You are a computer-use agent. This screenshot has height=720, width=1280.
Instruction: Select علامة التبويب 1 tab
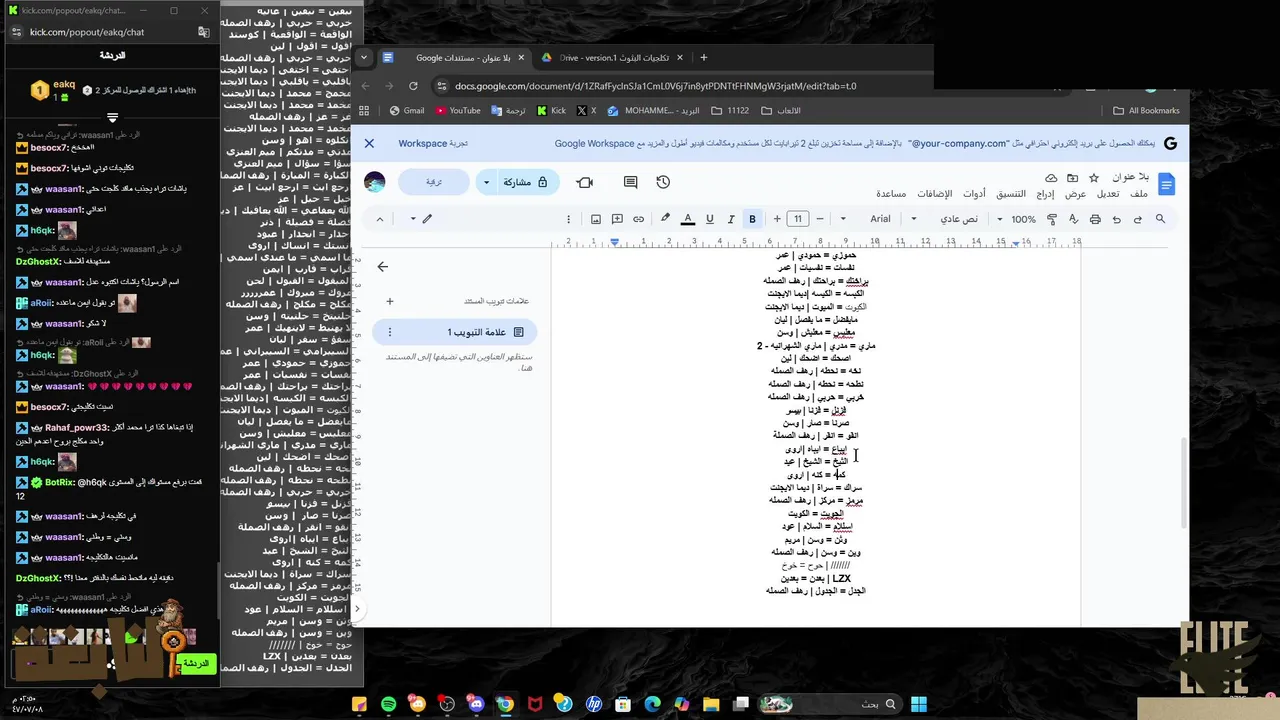(454, 332)
